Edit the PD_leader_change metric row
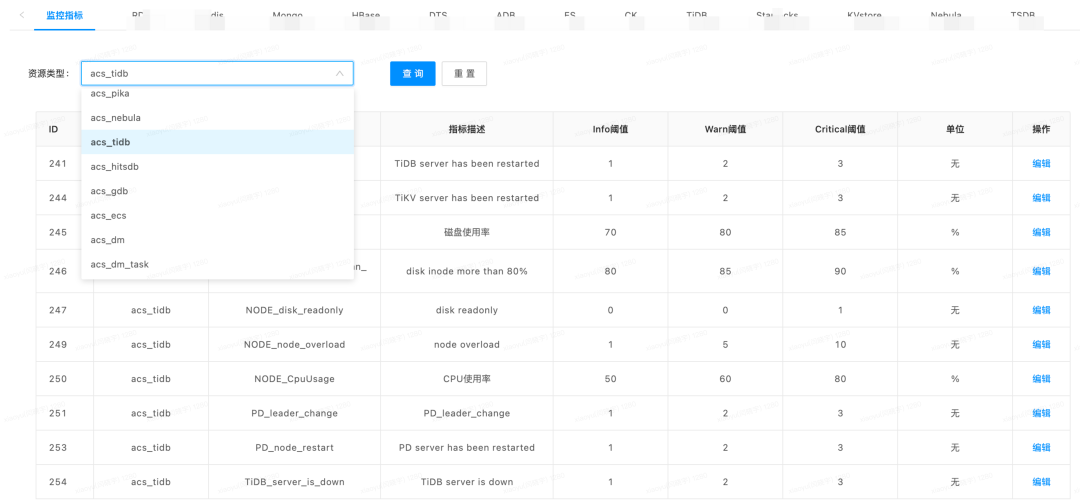The height and width of the screenshot is (503, 1080). pos(1041,413)
